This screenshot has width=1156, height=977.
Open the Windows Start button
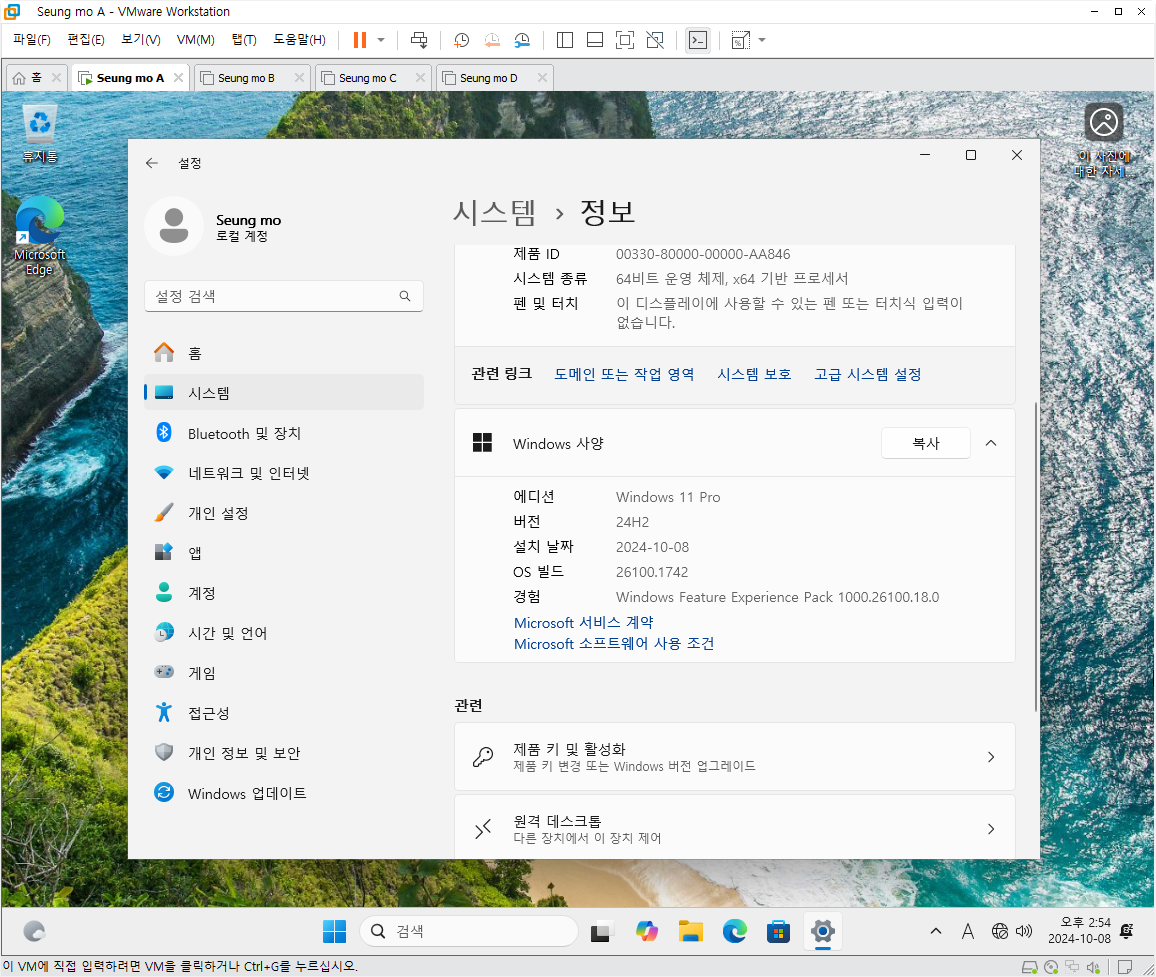pos(334,931)
